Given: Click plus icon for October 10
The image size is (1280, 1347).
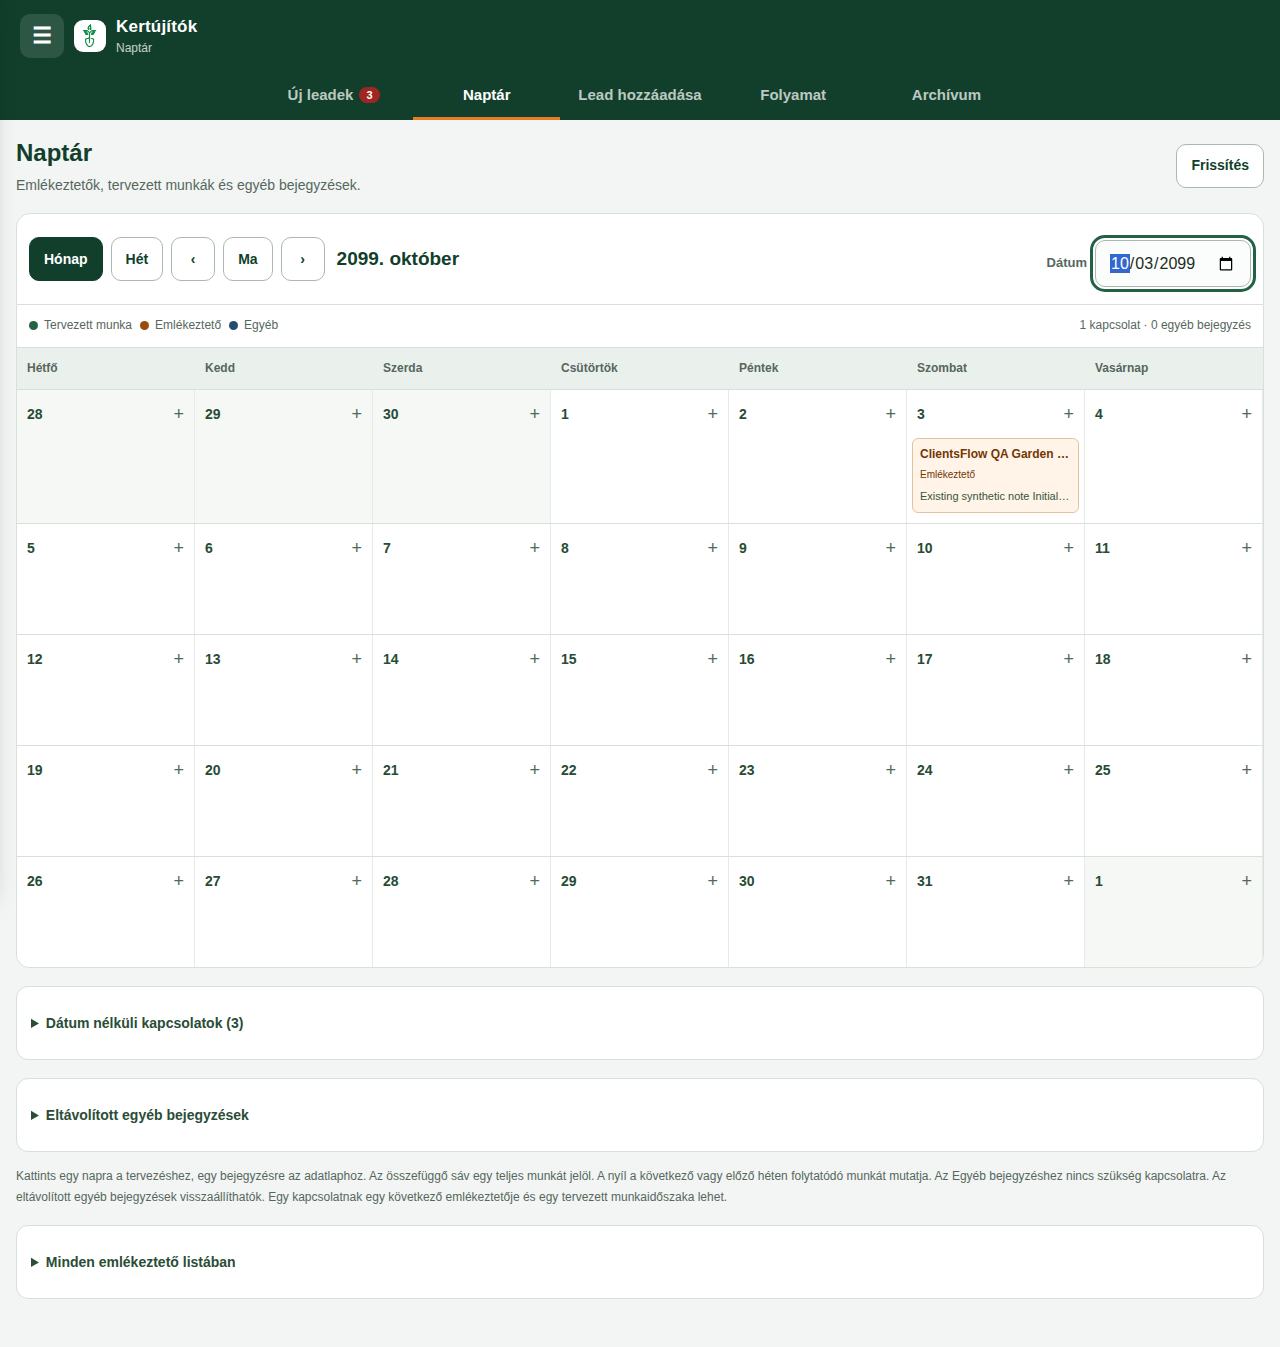Looking at the screenshot, I should pos(1069,548).
